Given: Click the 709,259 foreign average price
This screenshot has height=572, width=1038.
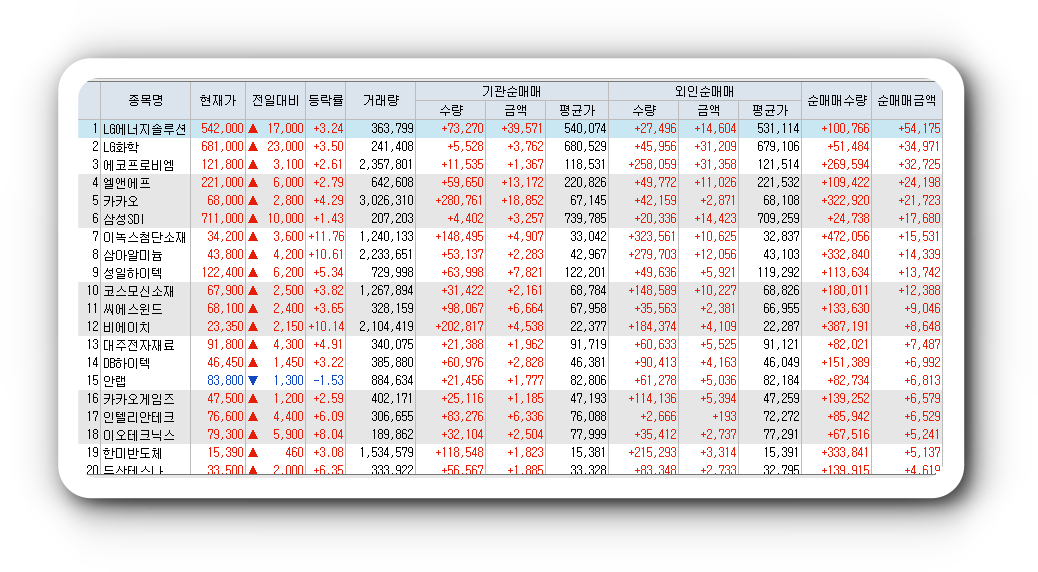Looking at the screenshot, I should pyautogui.click(x=778, y=218).
